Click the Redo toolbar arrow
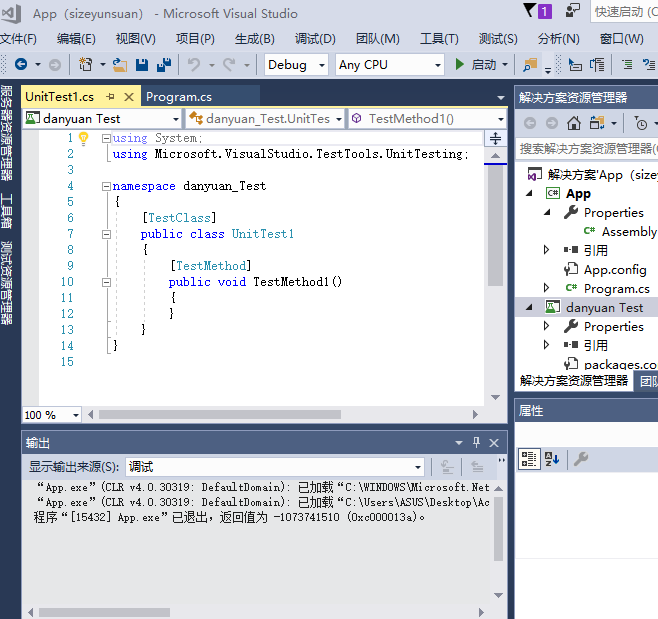 tap(229, 65)
